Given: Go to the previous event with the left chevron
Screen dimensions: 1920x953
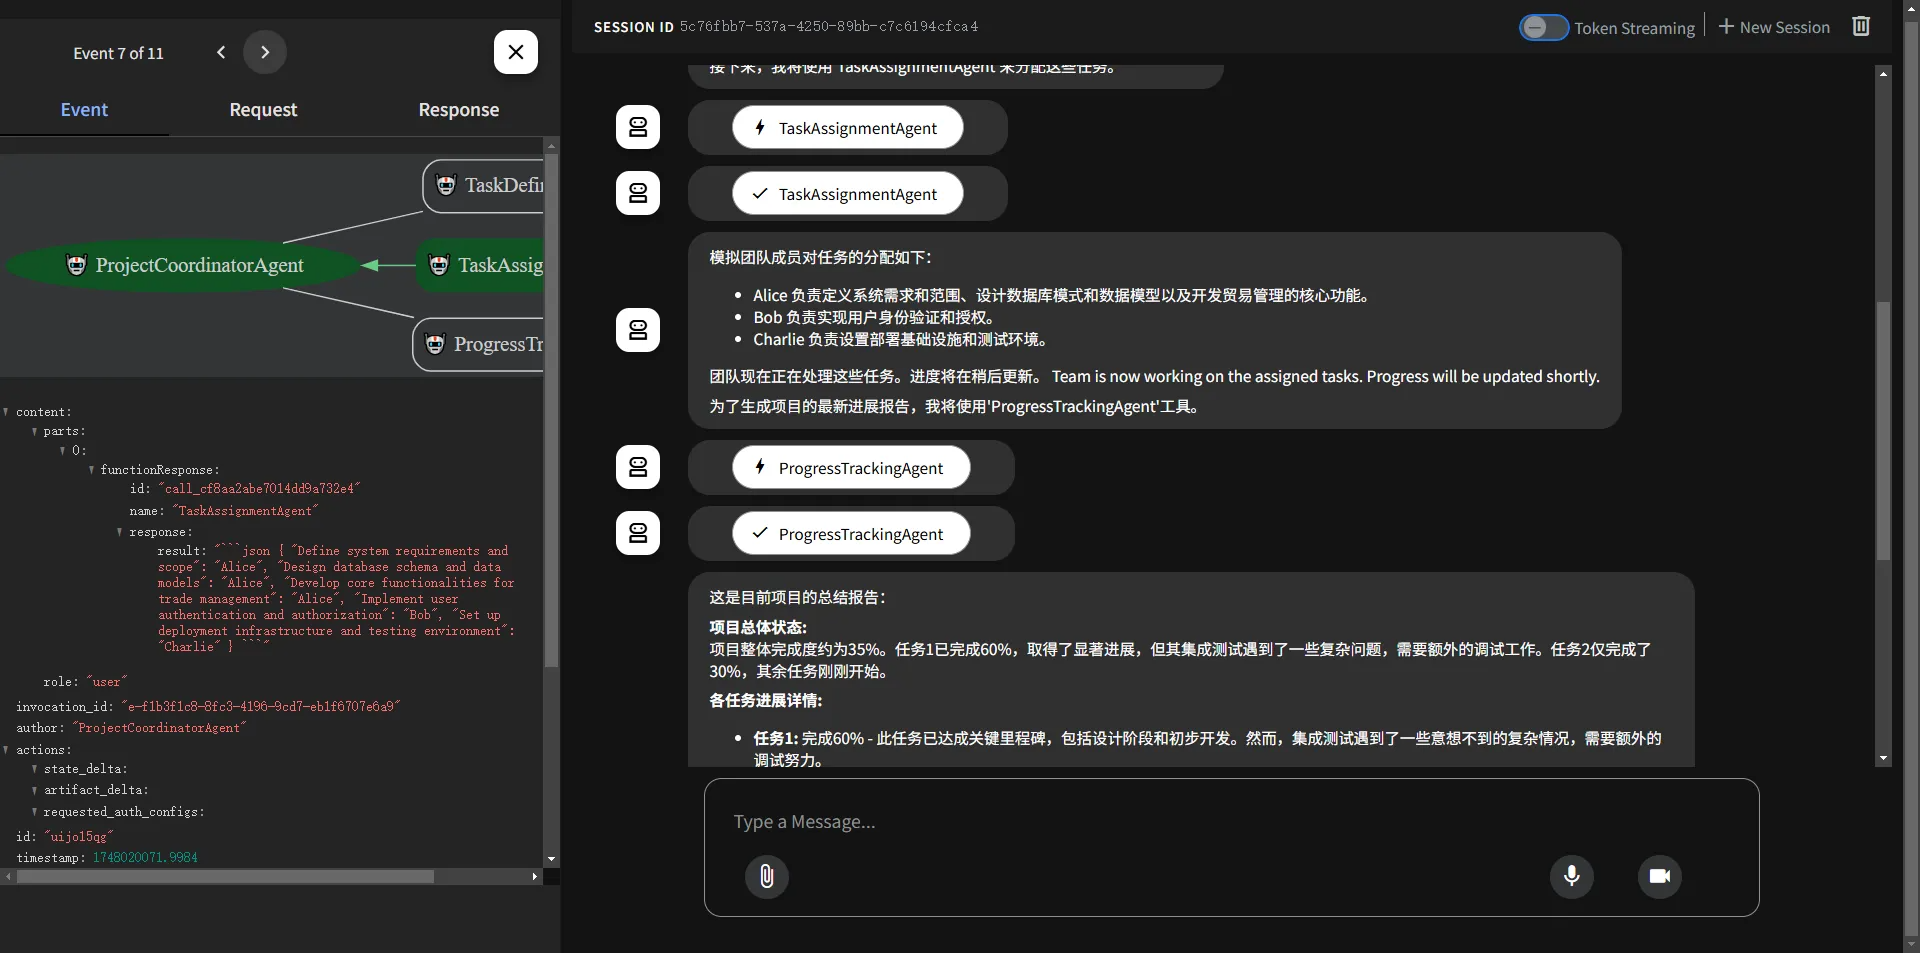Looking at the screenshot, I should (x=221, y=53).
